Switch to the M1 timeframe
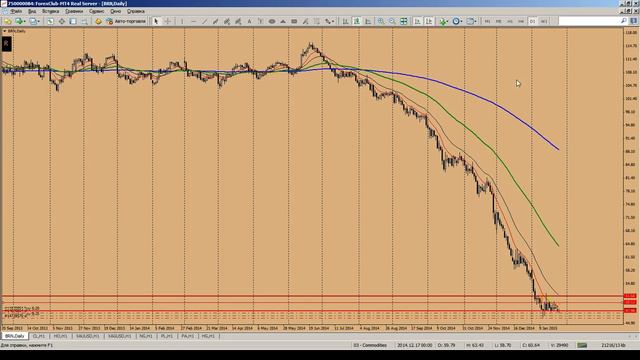The image size is (640, 360). point(487,21)
